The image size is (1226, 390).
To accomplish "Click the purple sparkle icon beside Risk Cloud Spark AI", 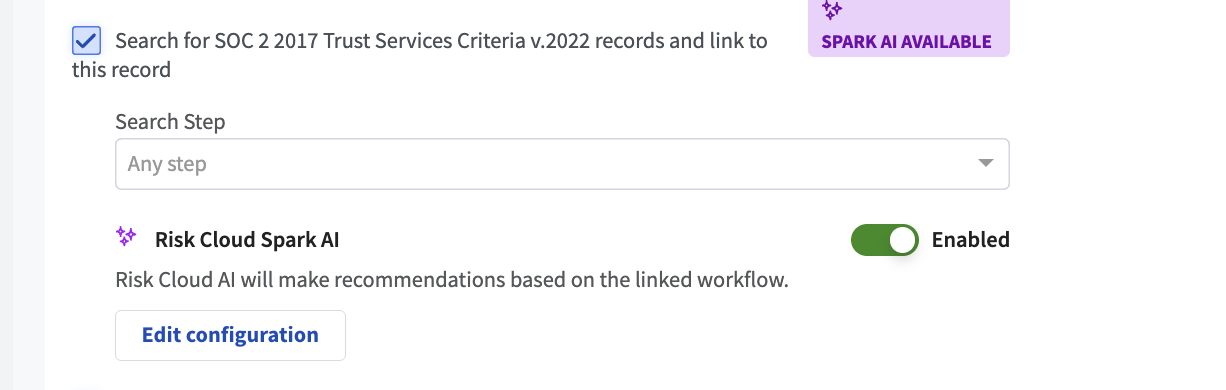I will click(126, 237).
